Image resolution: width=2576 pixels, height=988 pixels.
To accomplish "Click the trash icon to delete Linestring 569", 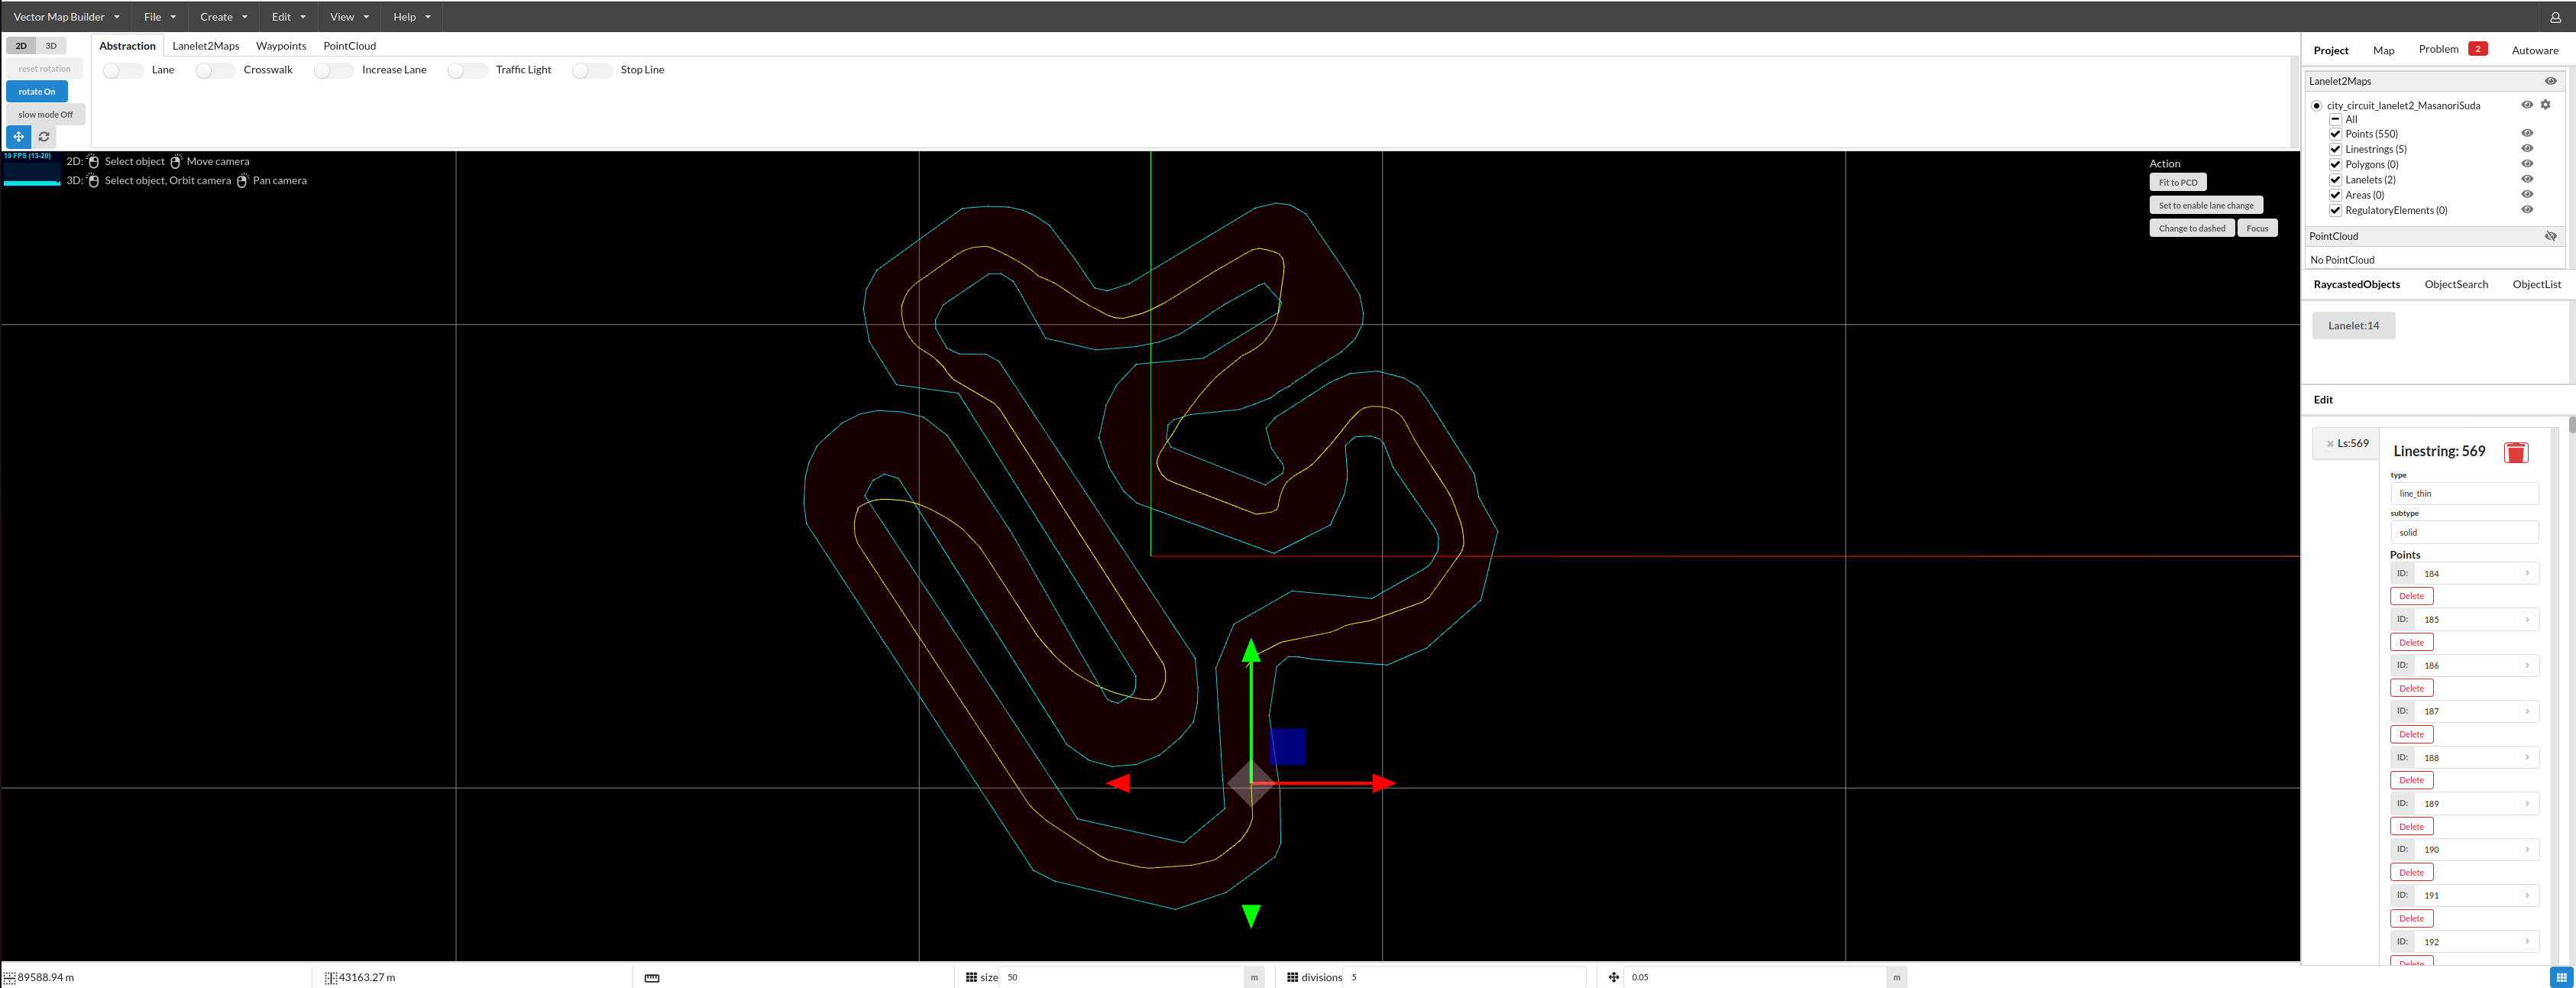I will 2516,452.
